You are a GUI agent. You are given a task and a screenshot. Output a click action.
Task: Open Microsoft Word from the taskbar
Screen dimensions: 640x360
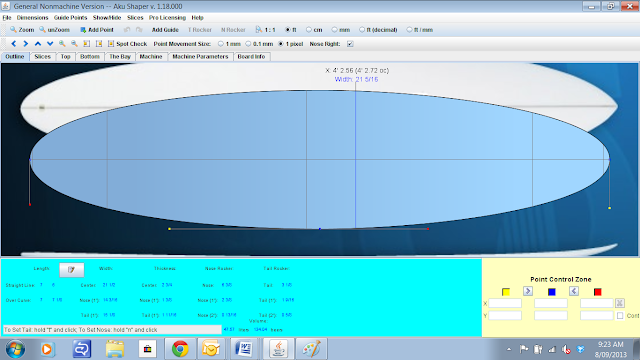(244, 349)
